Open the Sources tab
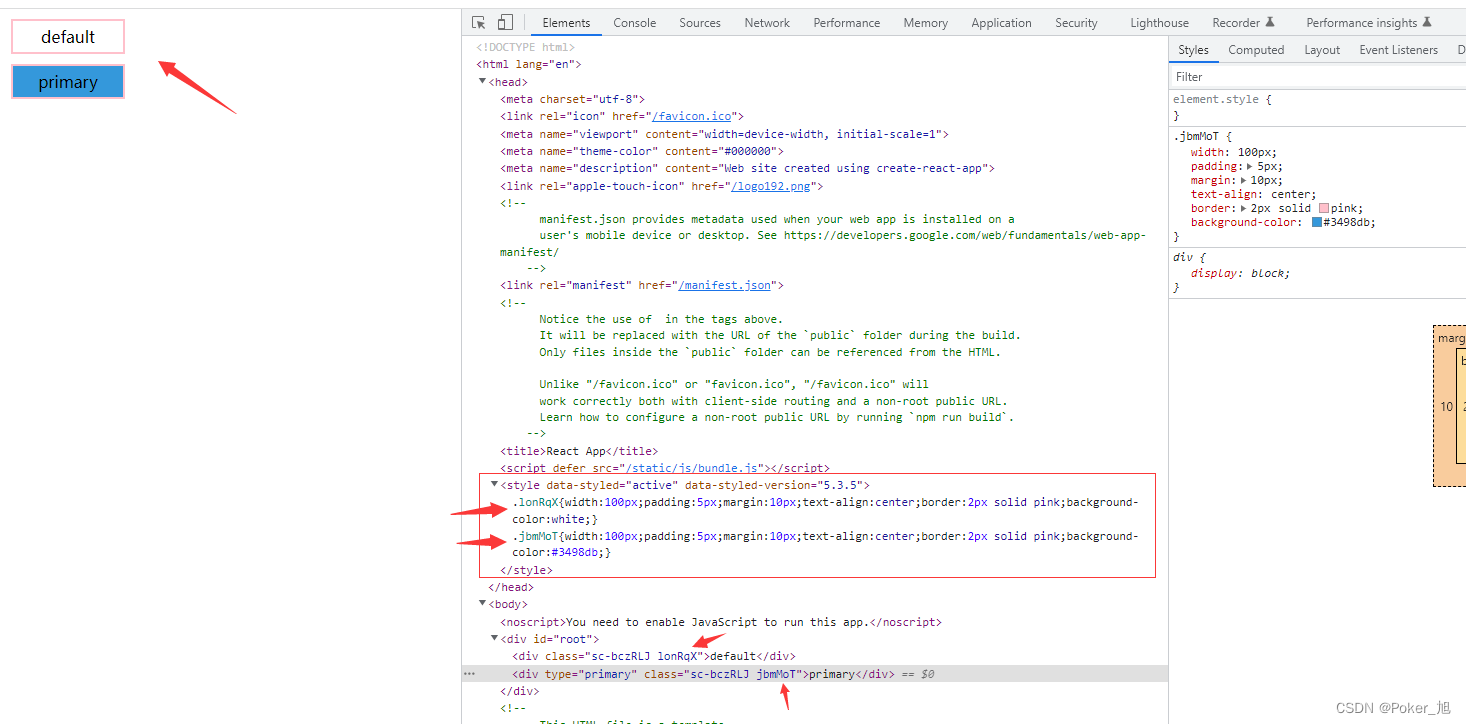Screen dimensions: 1466x724 point(700,22)
